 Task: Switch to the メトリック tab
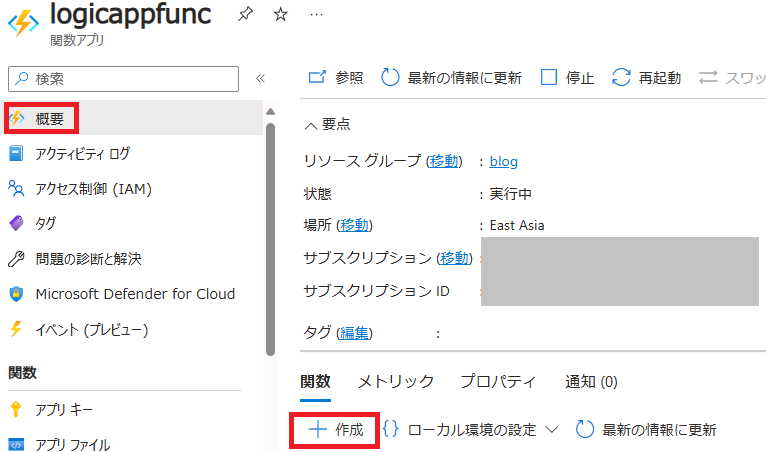pyautogui.click(x=396, y=381)
